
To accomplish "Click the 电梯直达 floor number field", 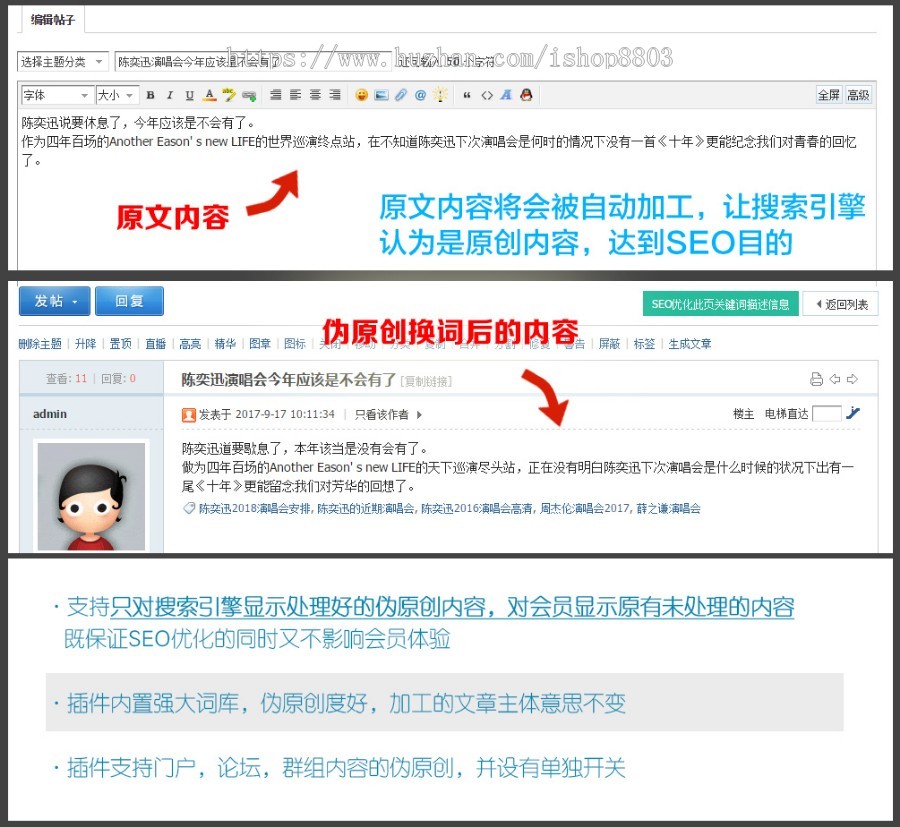I will click(x=827, y=413).
